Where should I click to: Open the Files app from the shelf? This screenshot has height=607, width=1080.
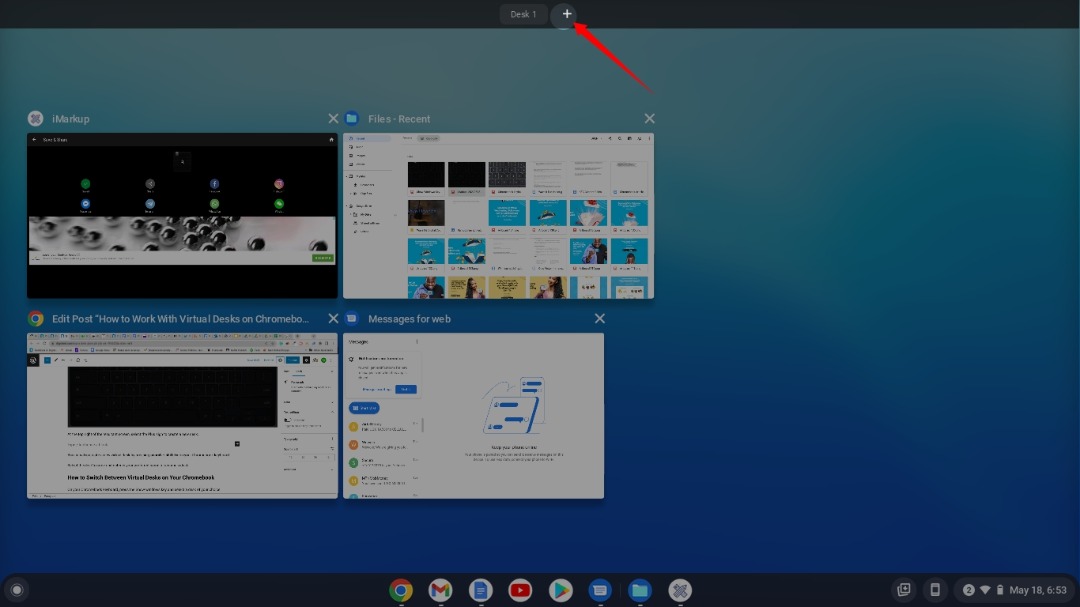pyautogui.click(x=640, y=590)
